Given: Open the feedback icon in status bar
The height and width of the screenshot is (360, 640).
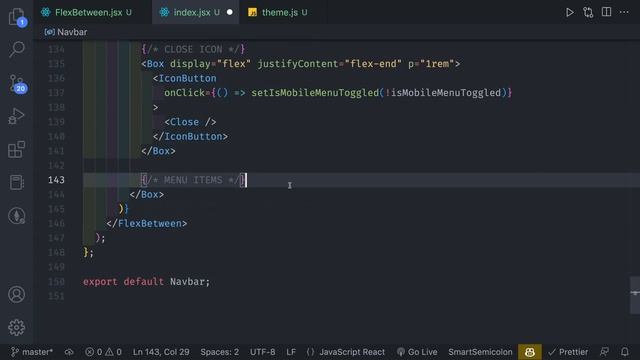Looking at the screenshot, I should click(604, 352).
